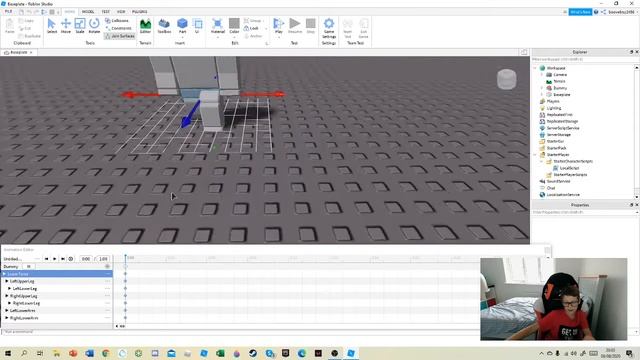Click the command bar input field
Image resolution: width=640 pixels, height=360 pixels.
[x=241, y=331]
